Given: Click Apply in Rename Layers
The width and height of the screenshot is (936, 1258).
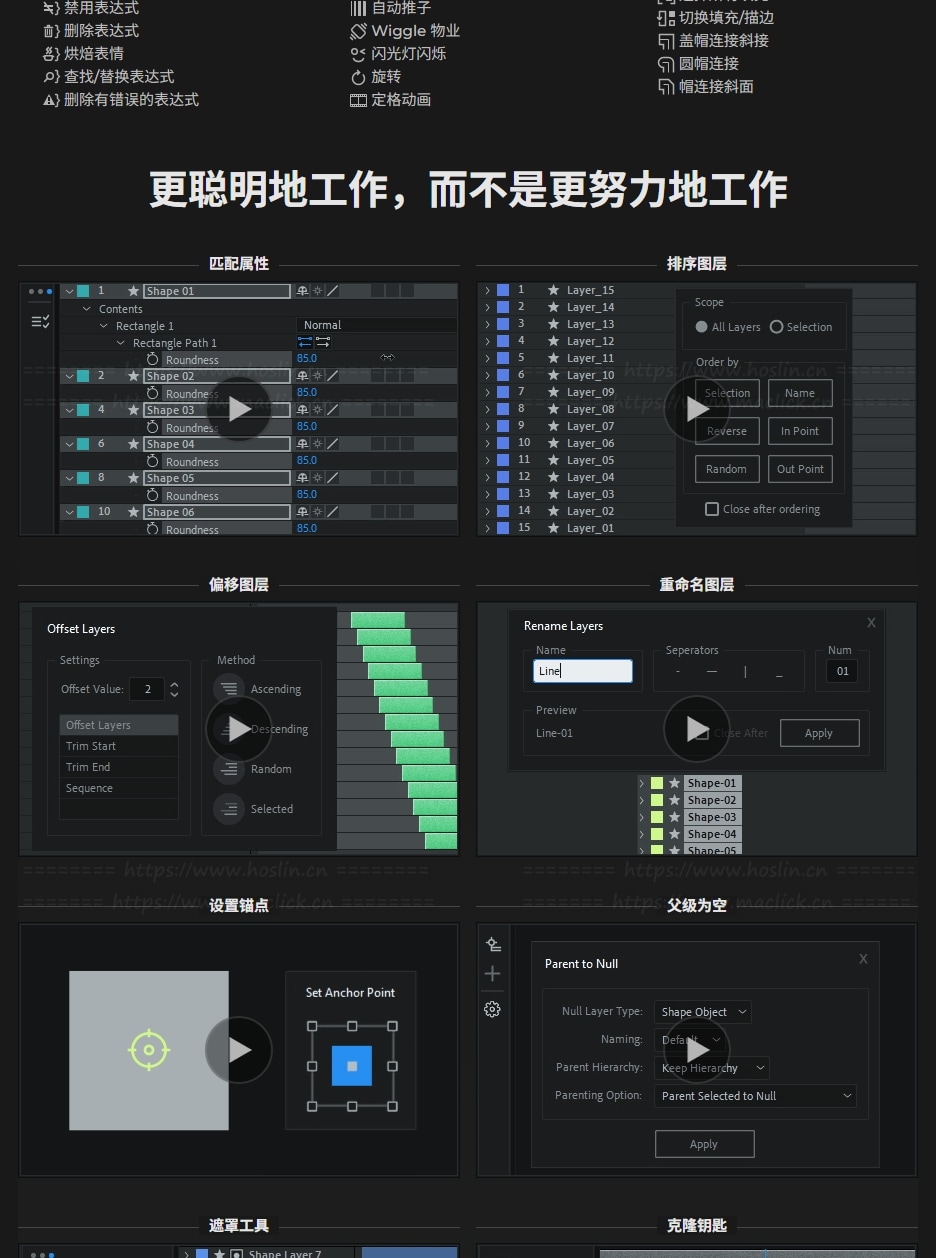Looking at the screenshot, I should 819,733.
